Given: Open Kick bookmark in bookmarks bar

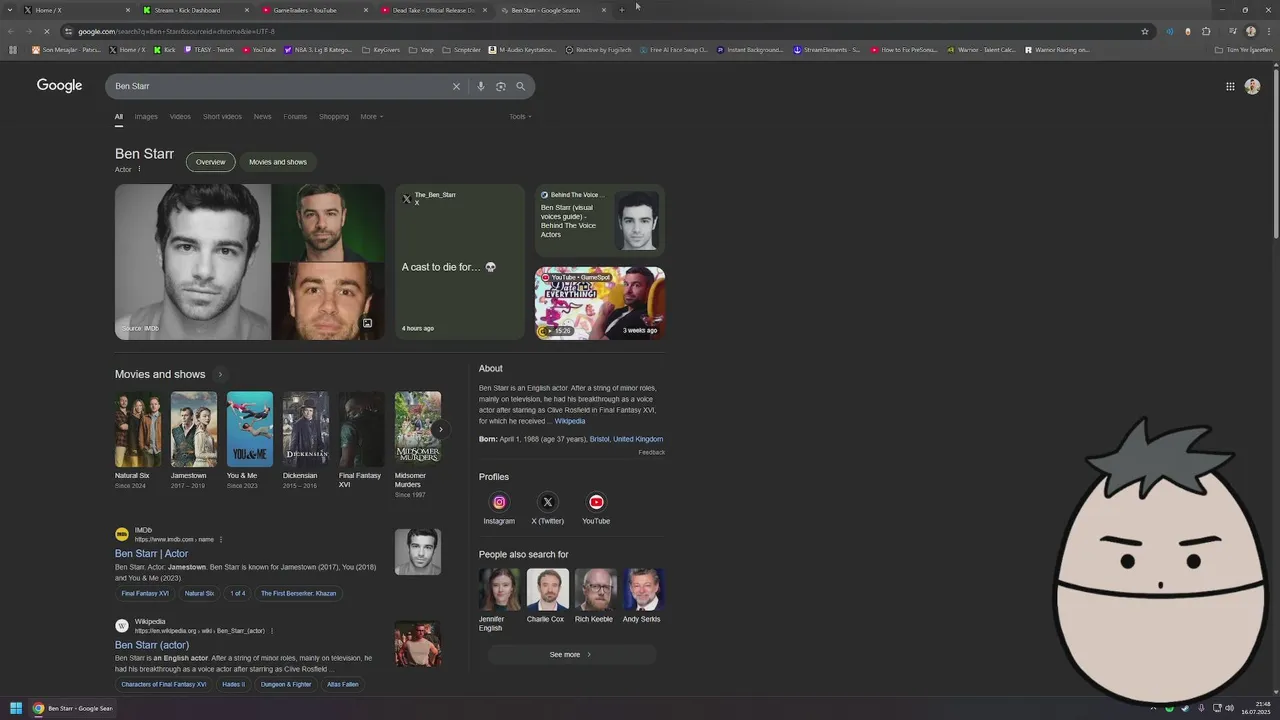Looking at the screenshot, I should [x=165, y=49].
